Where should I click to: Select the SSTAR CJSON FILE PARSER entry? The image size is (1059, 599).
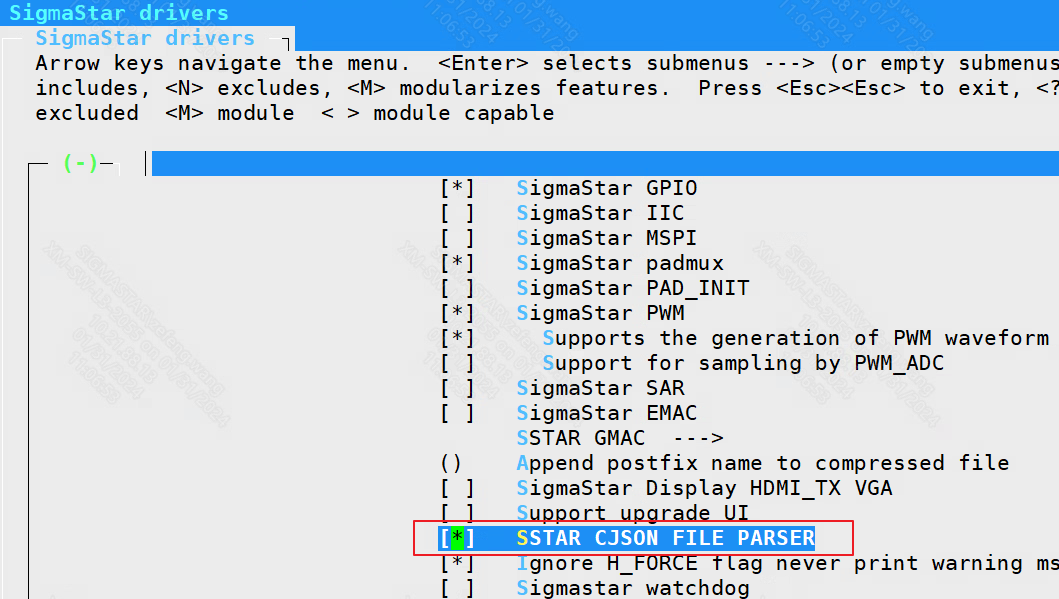(665, 538)
